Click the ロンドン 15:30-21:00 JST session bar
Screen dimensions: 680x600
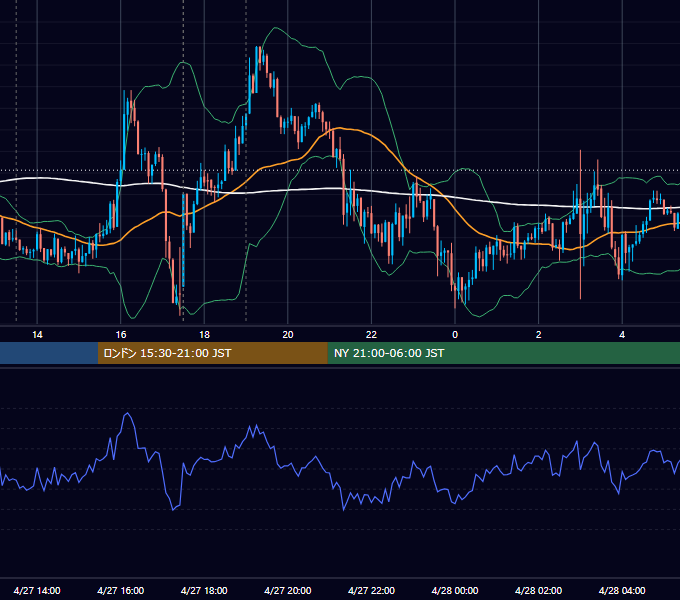coord(212,353)
